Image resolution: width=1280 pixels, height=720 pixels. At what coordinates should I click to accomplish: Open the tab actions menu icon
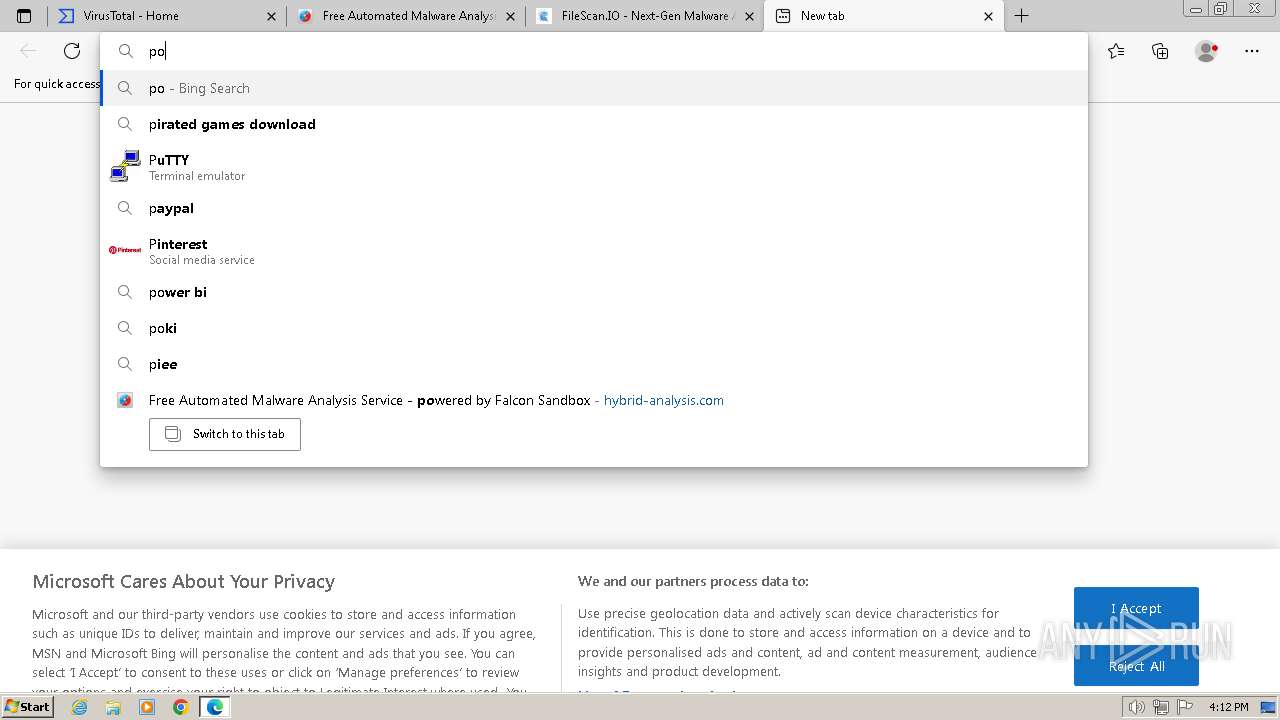tap(24, 16)
